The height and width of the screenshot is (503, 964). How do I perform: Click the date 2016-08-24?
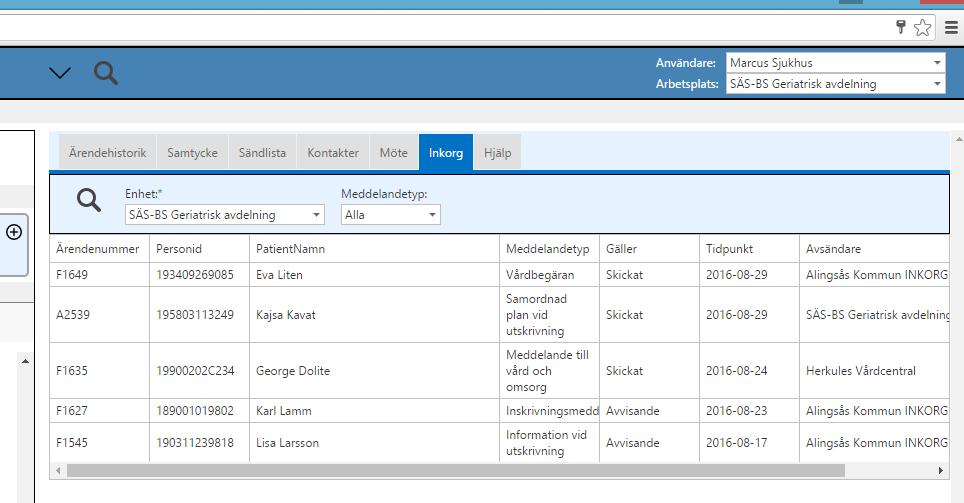[737, 371]
